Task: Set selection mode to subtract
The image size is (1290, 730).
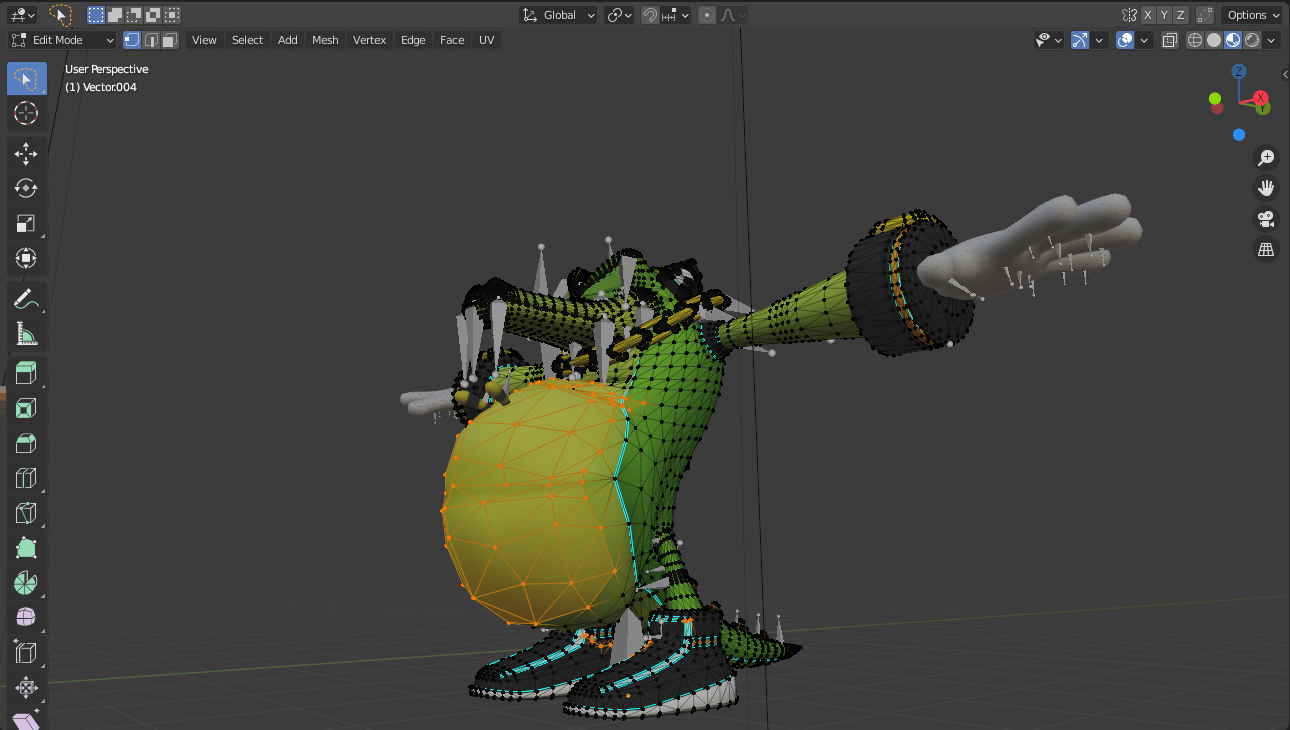Action: pyautogui.click(x=134, y=15)
